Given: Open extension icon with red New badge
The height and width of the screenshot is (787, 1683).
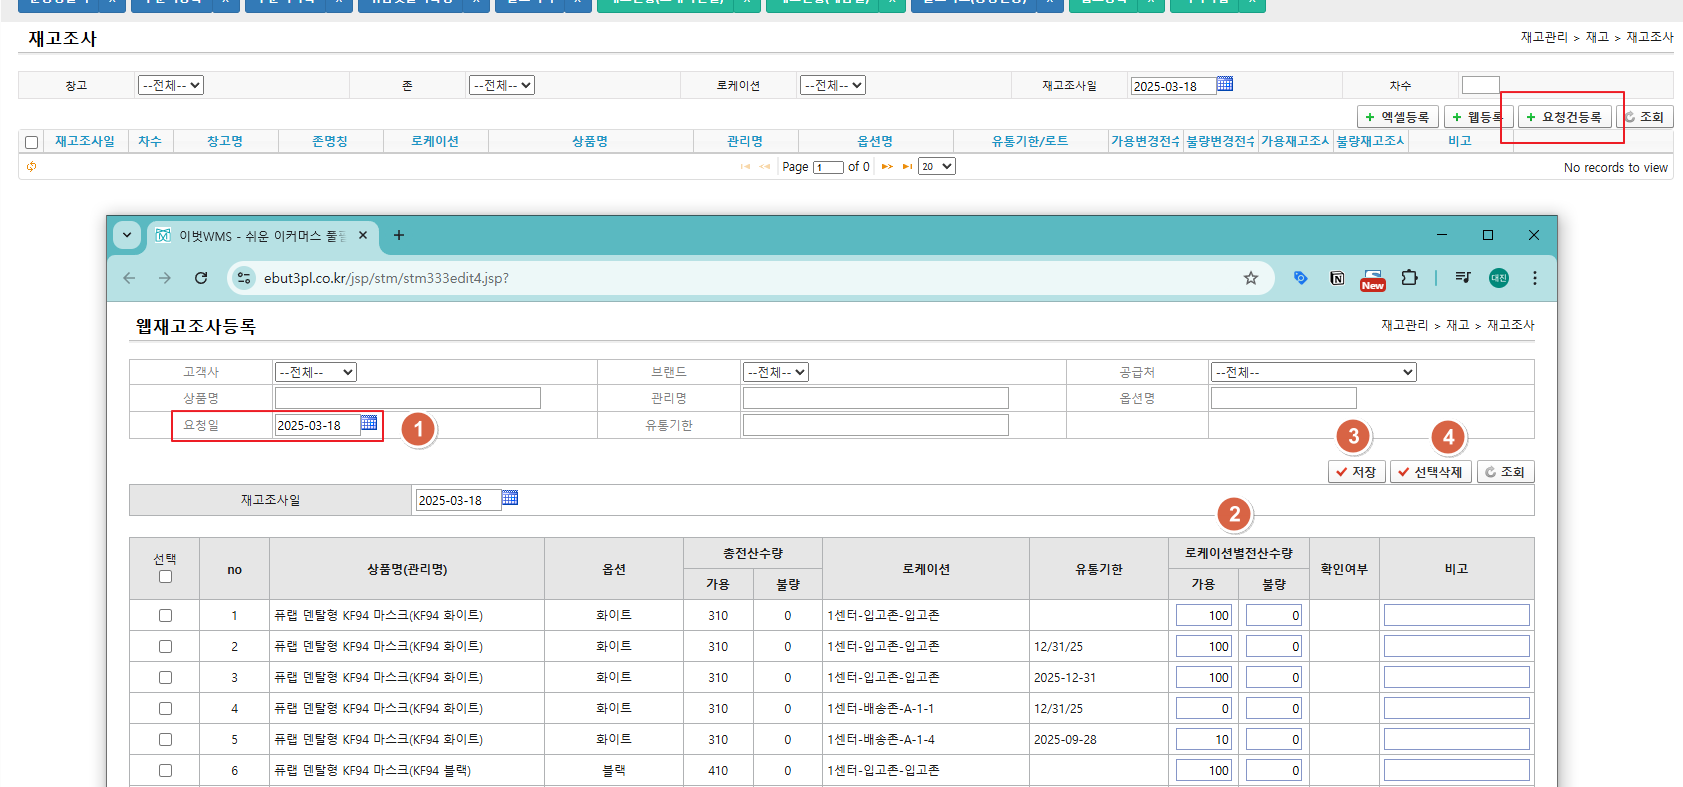Looking at the screenshot, I should [1373, 279].
